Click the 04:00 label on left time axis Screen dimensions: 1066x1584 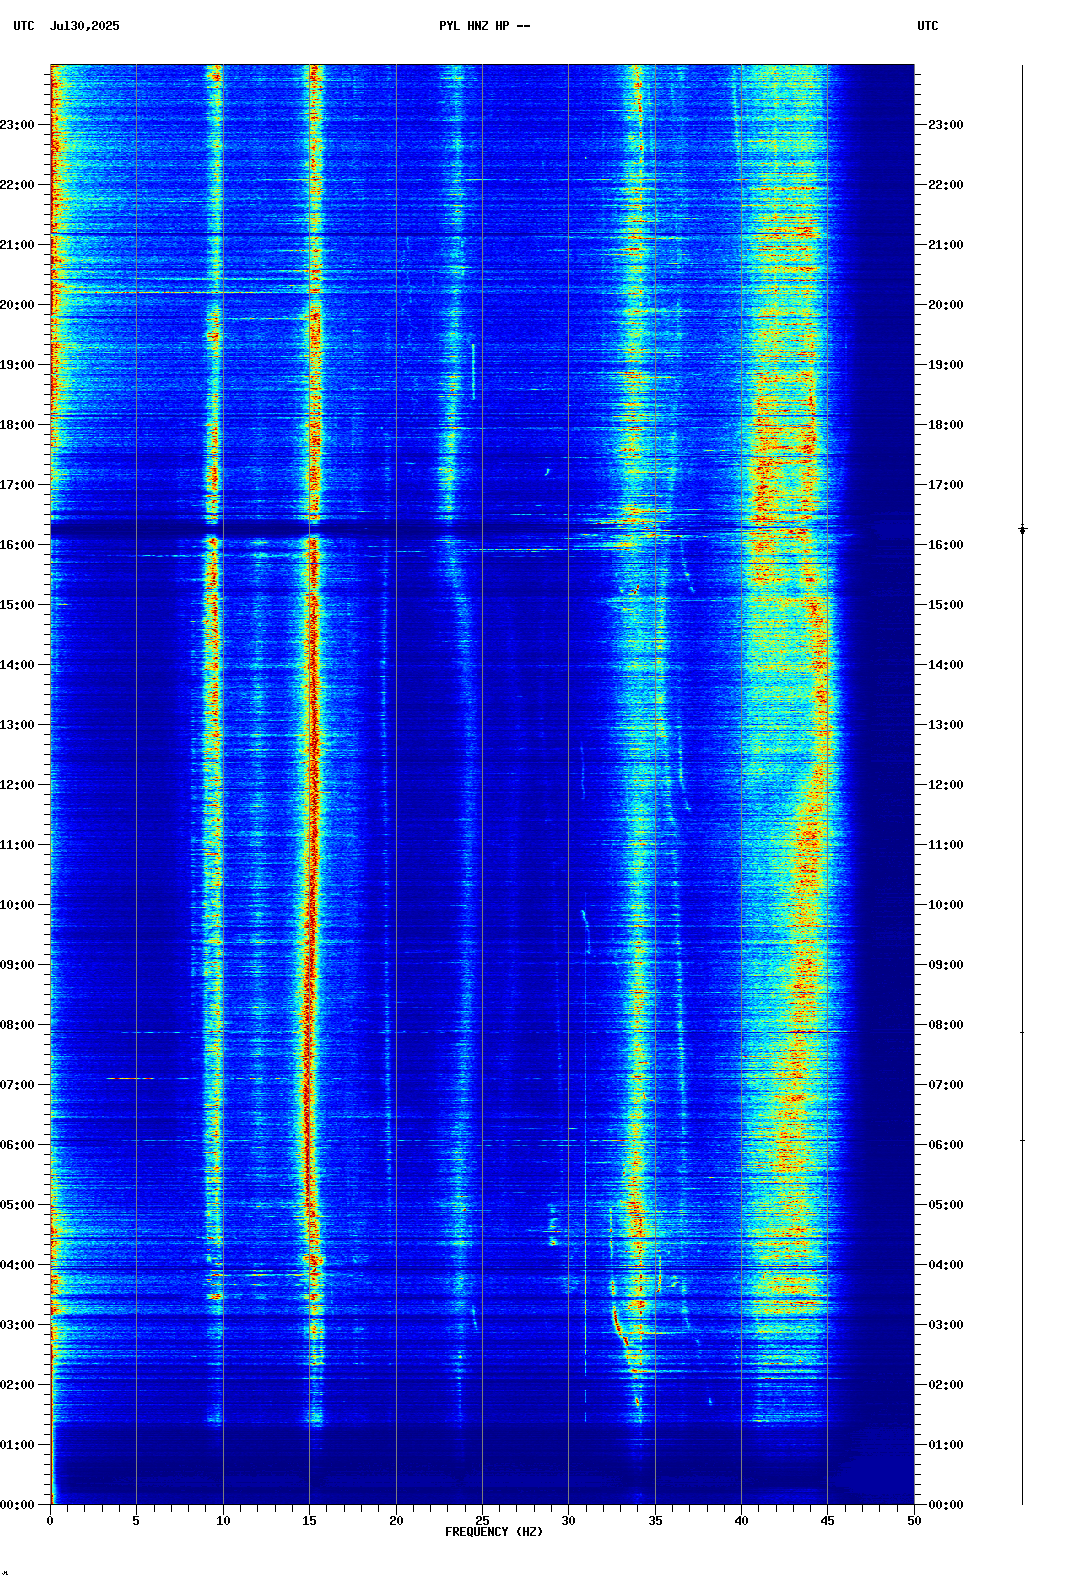[x=17, y=1265]
